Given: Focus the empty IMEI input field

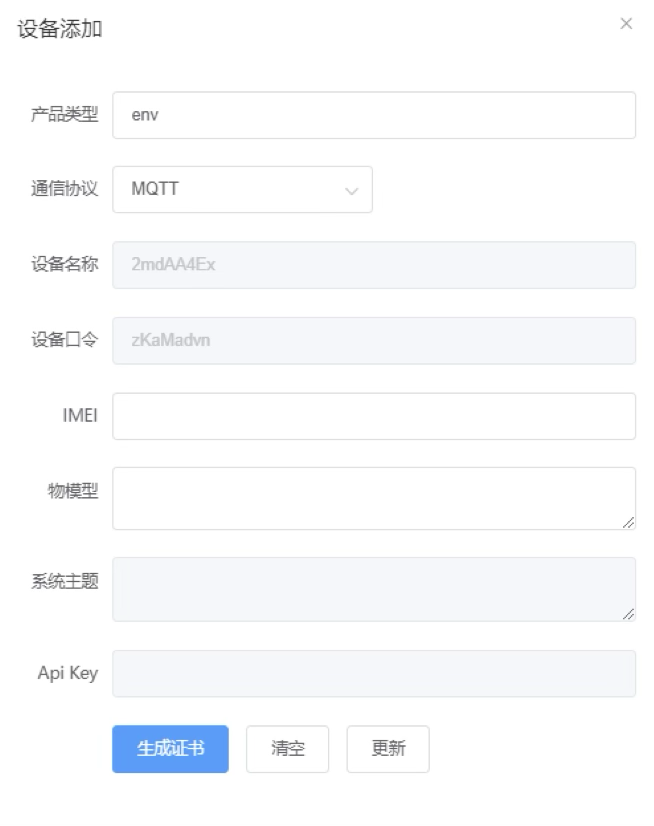Looking at the screenshot, I should point(373,416).
